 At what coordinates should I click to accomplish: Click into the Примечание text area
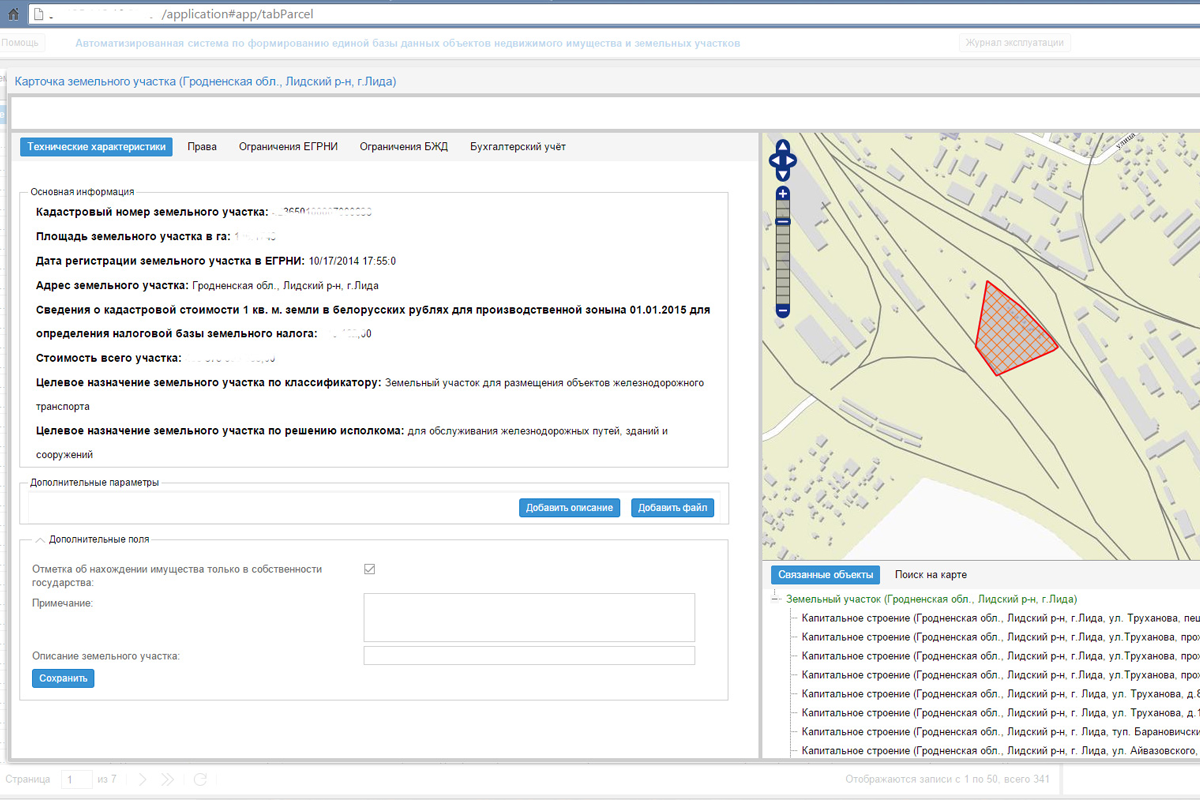click(x=529, y=617)
